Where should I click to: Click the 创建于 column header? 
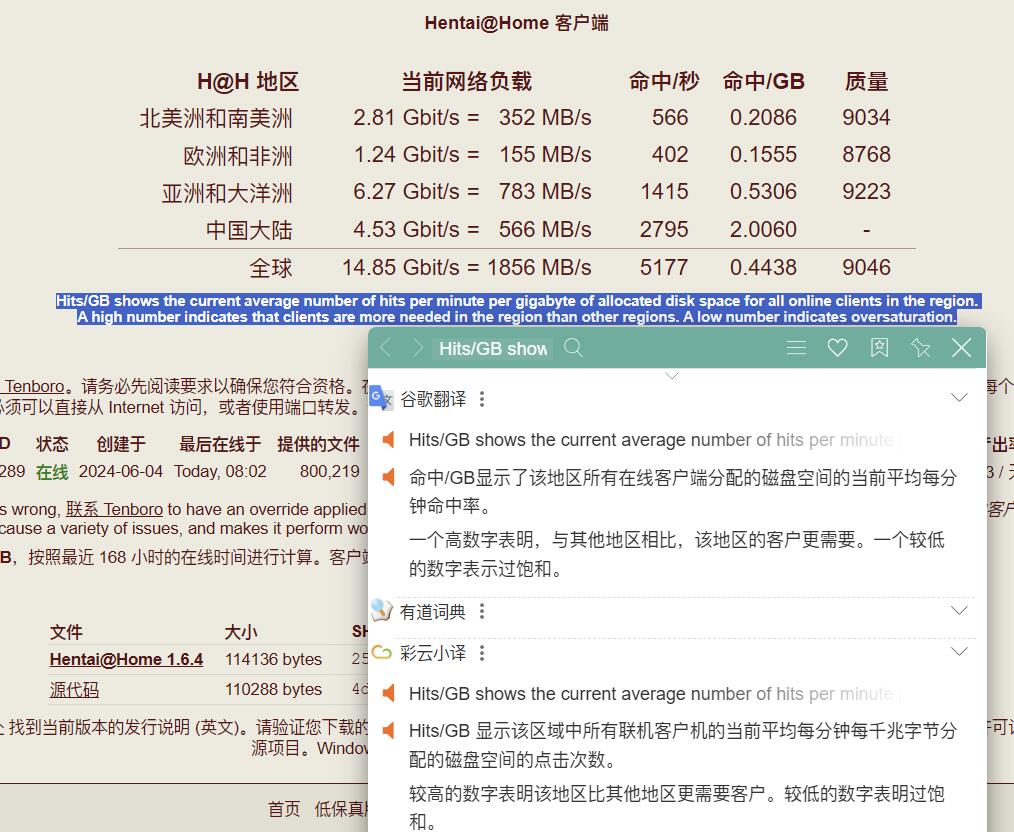(121, 444)
